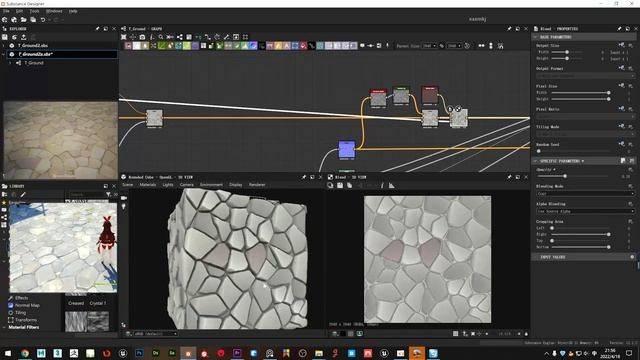Viewport: 640px width, 360px height.
Task: Select the blue normal map node
Action: coord(347,149)
